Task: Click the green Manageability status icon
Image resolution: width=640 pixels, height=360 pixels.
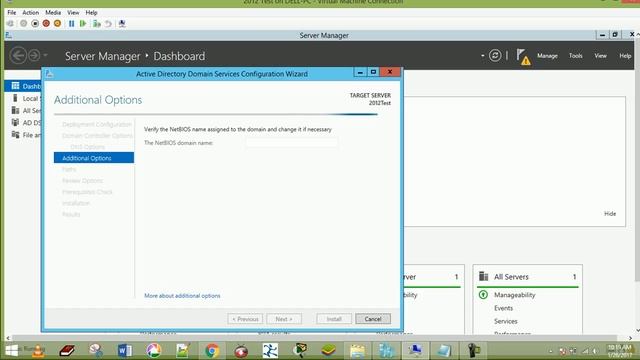Action: click(x=483, y=294)
